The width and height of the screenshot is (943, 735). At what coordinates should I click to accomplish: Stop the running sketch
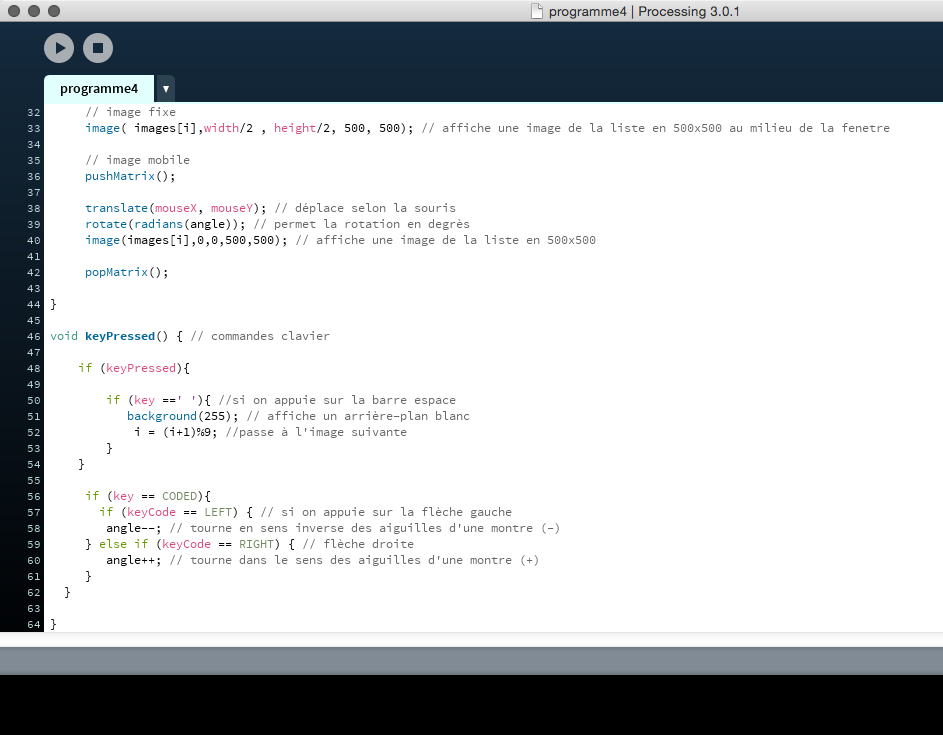[x=98, y=48]
